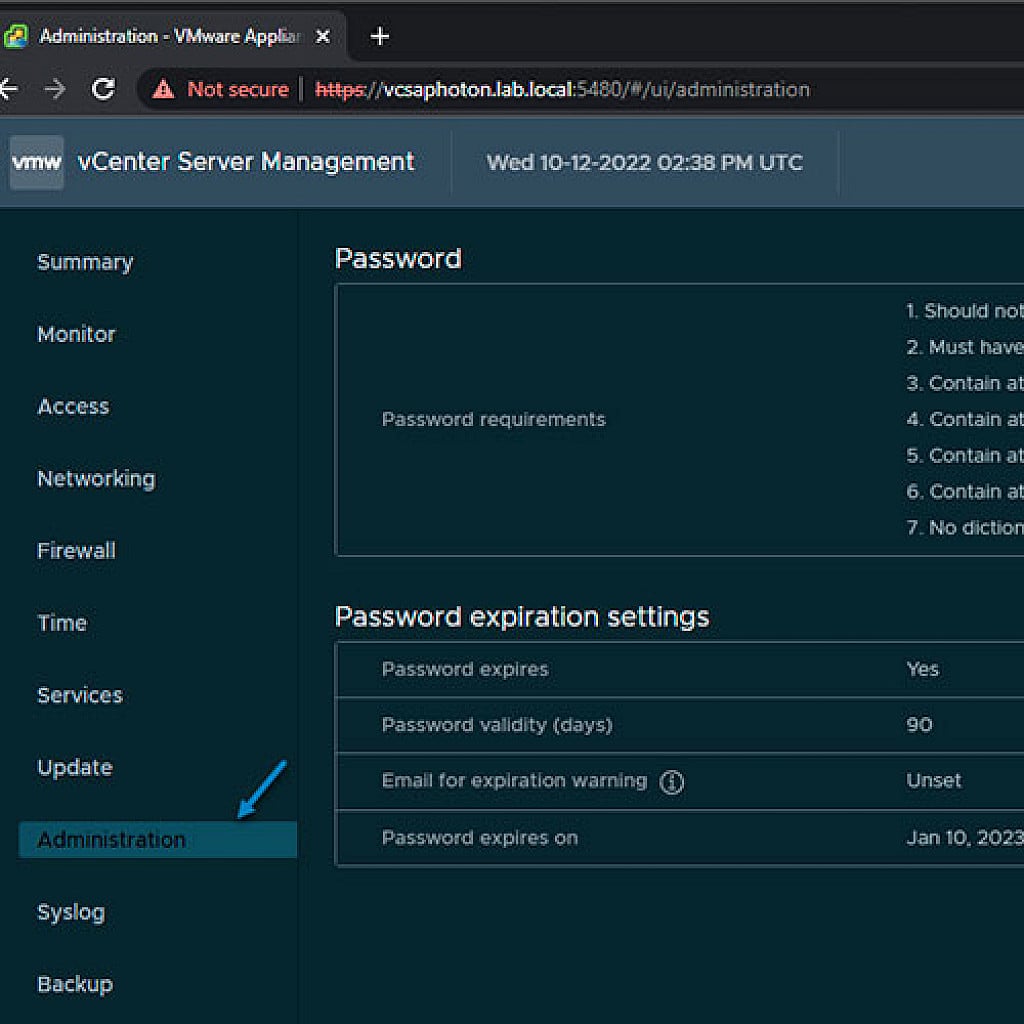Click the browser back arrow

point(8,88)
